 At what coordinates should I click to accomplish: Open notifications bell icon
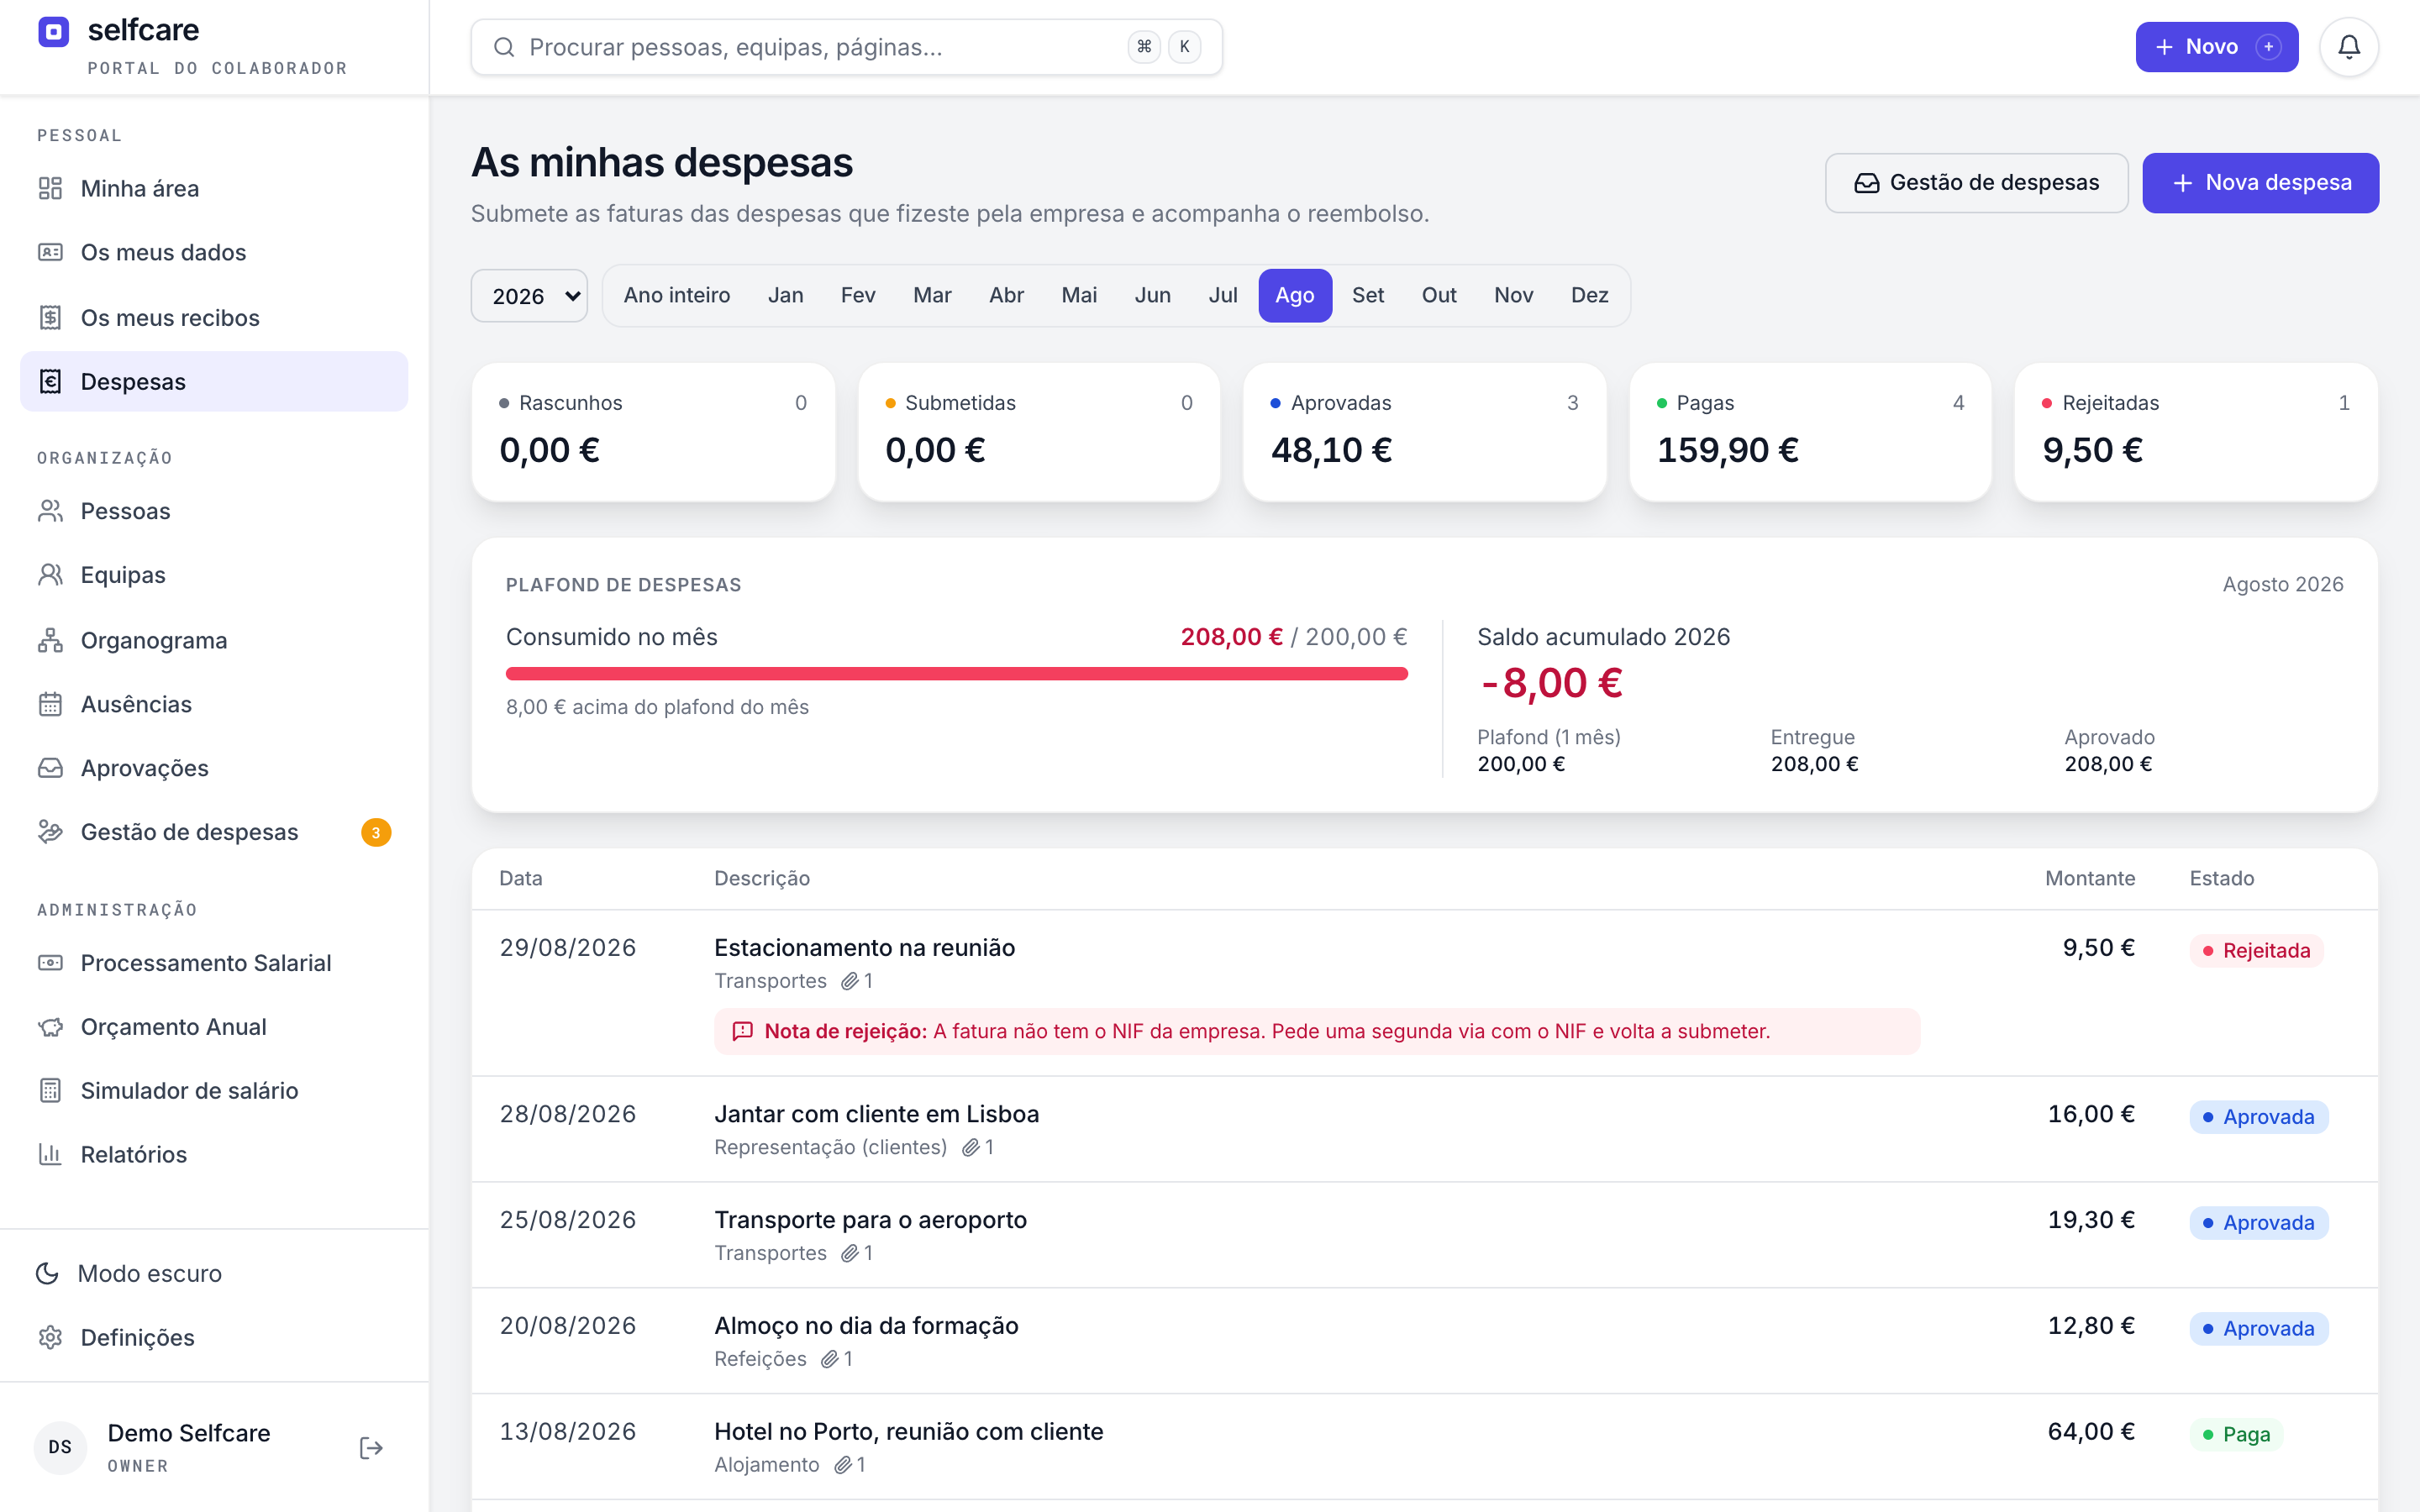pyautogui.click(x=2349, y=47)
